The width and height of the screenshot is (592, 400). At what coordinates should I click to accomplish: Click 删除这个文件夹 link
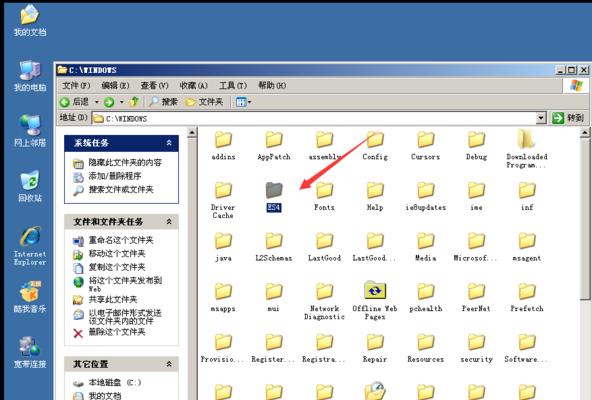(x=117, y=332)
